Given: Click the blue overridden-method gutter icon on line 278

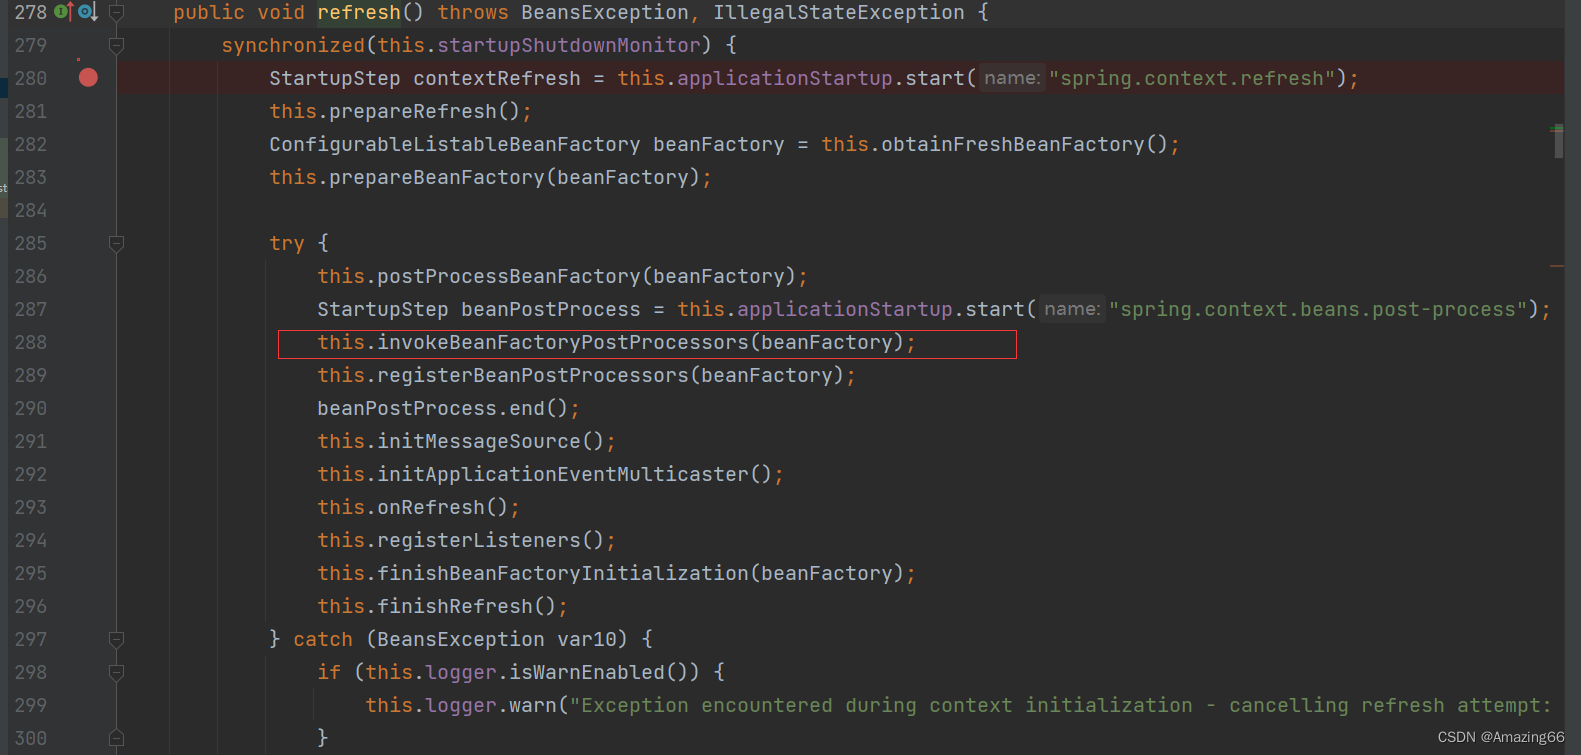Looking at the screenshot, I should tap(87, 12).
